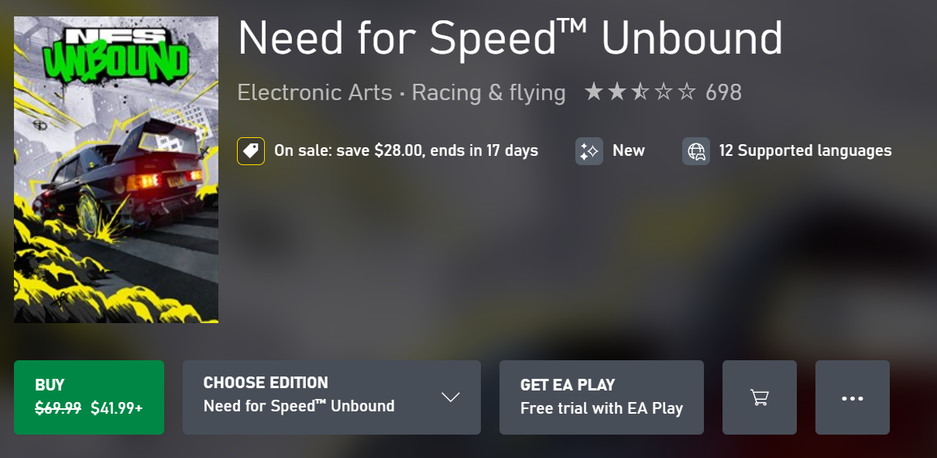
Task: Expand edition list with chevron arrow
Action: coord(451,397)
